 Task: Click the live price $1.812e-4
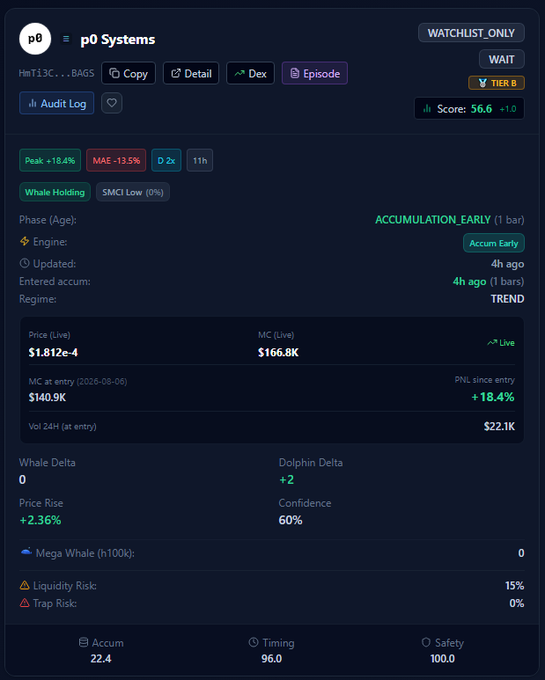coord(53,353)
